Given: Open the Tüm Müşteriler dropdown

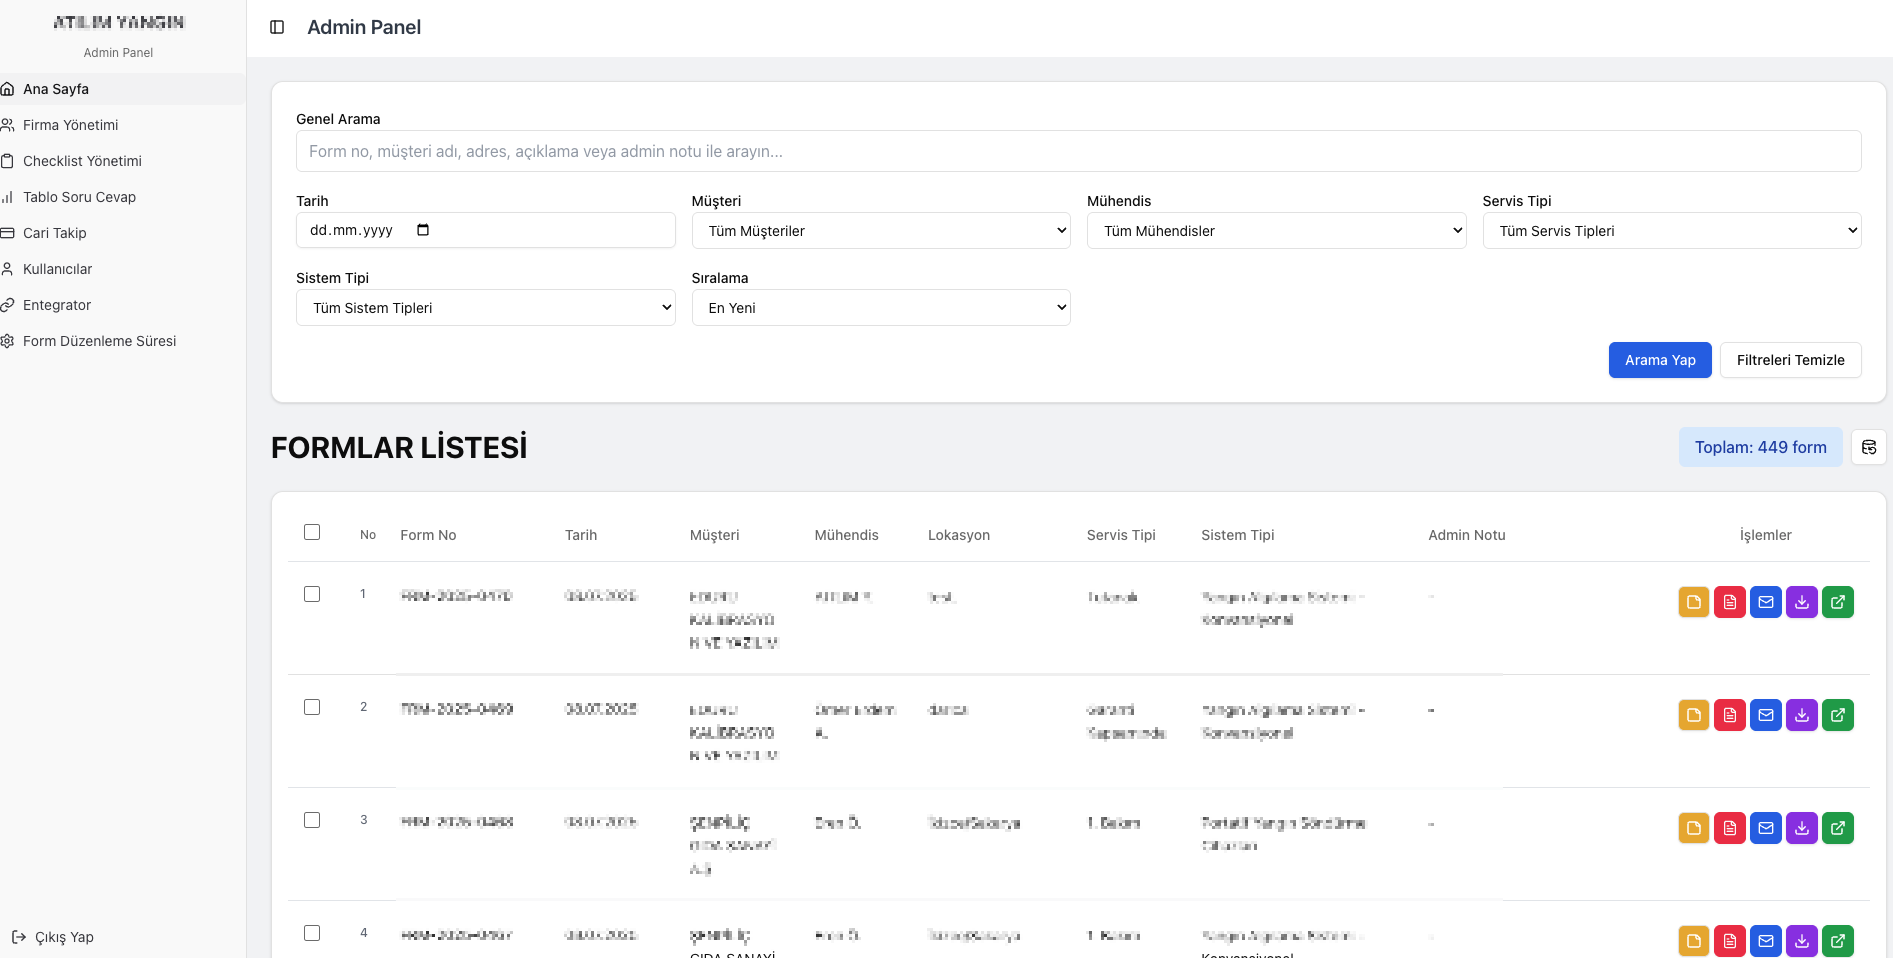Looking at the screenshot, I should coord(881,231).
